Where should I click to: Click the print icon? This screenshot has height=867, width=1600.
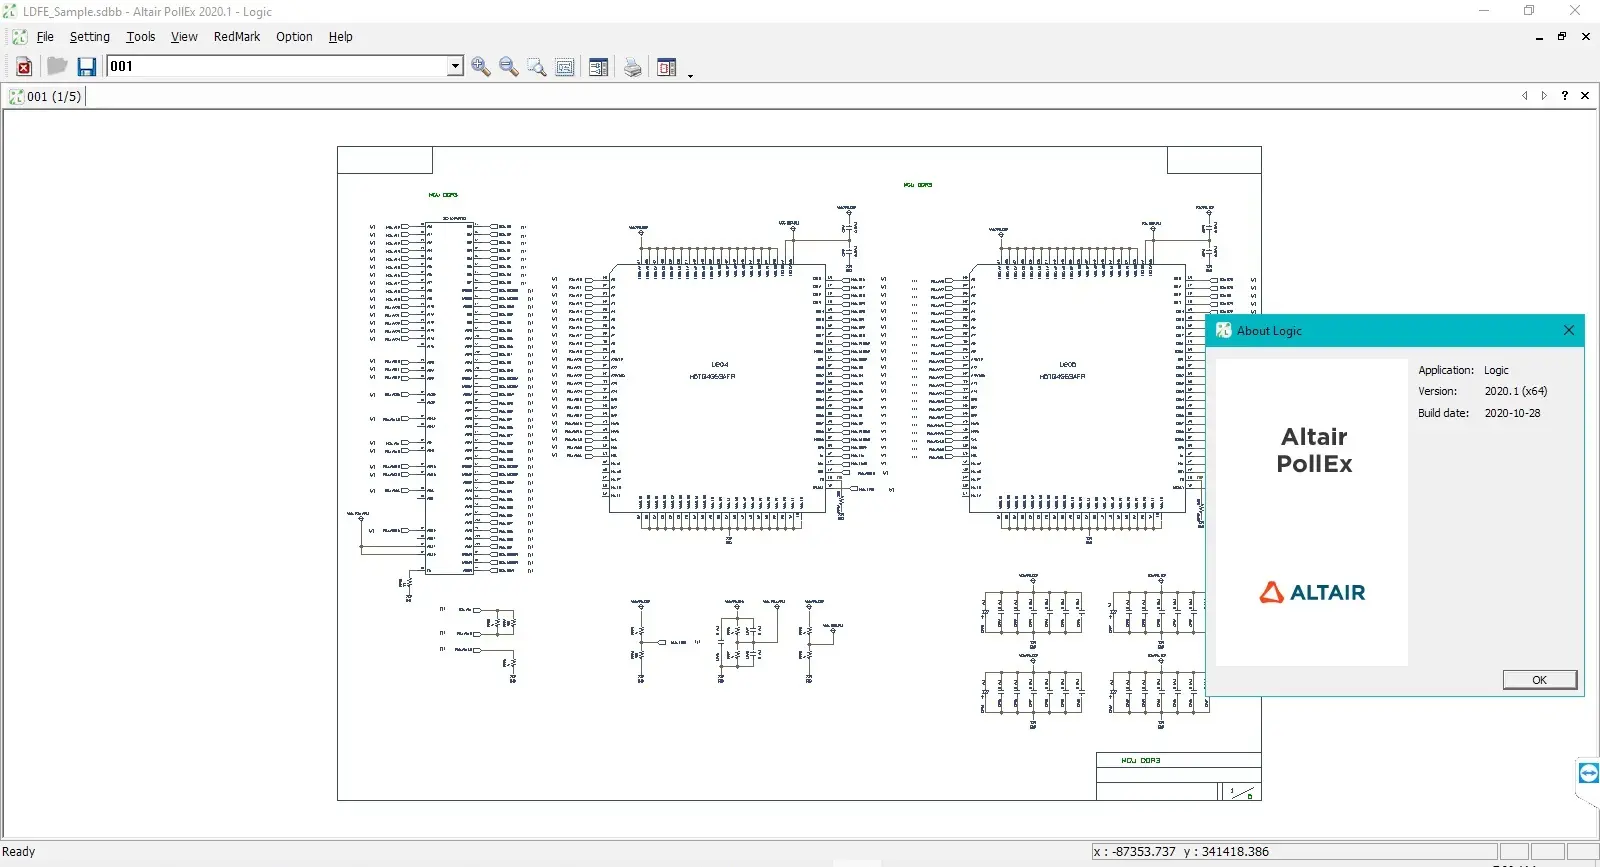(633, 67)
